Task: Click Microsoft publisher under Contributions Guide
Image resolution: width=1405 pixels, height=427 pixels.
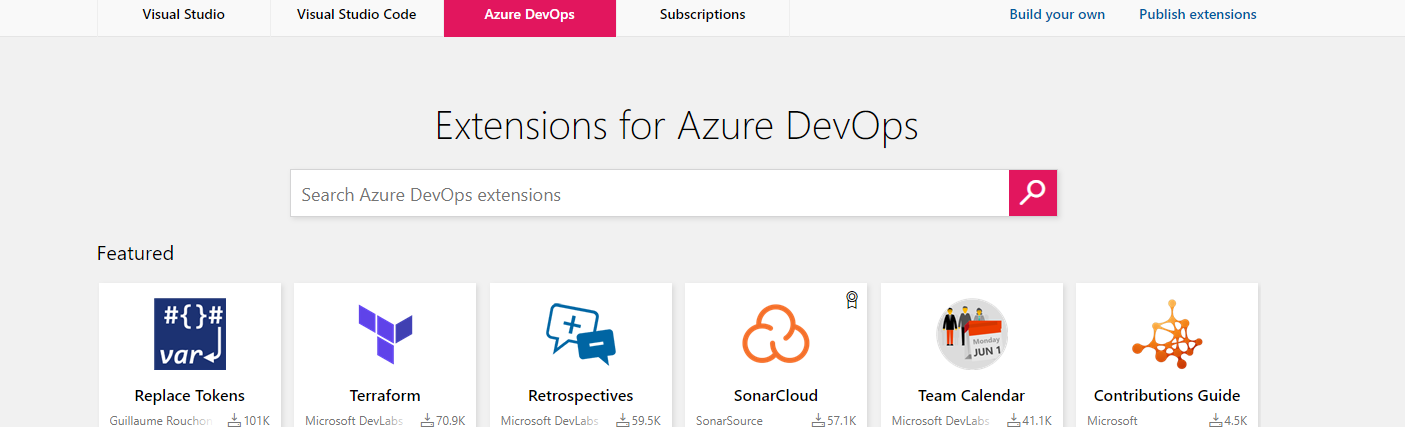Action: pyautogui.click(x=1112, y=421)
